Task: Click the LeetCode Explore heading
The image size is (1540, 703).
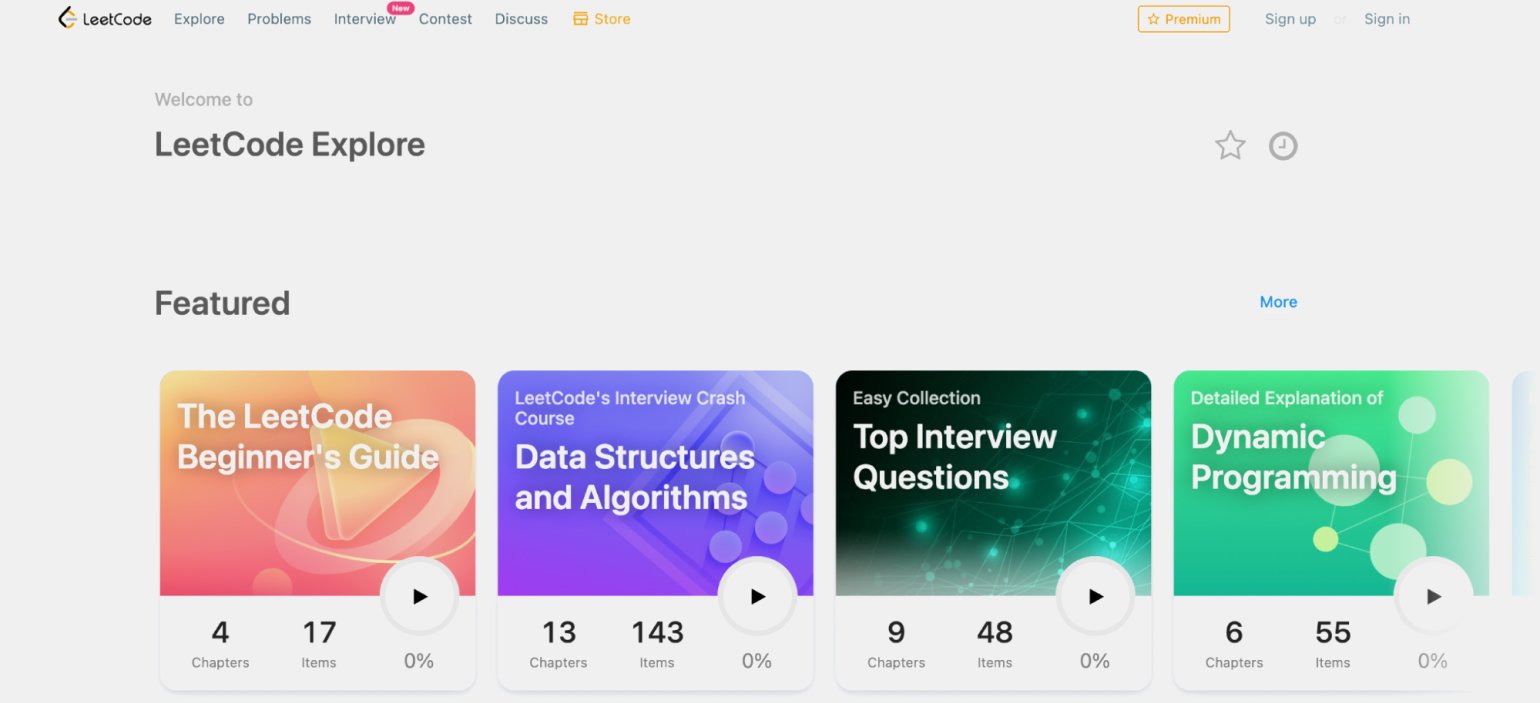Action: [x=290, y=145]
